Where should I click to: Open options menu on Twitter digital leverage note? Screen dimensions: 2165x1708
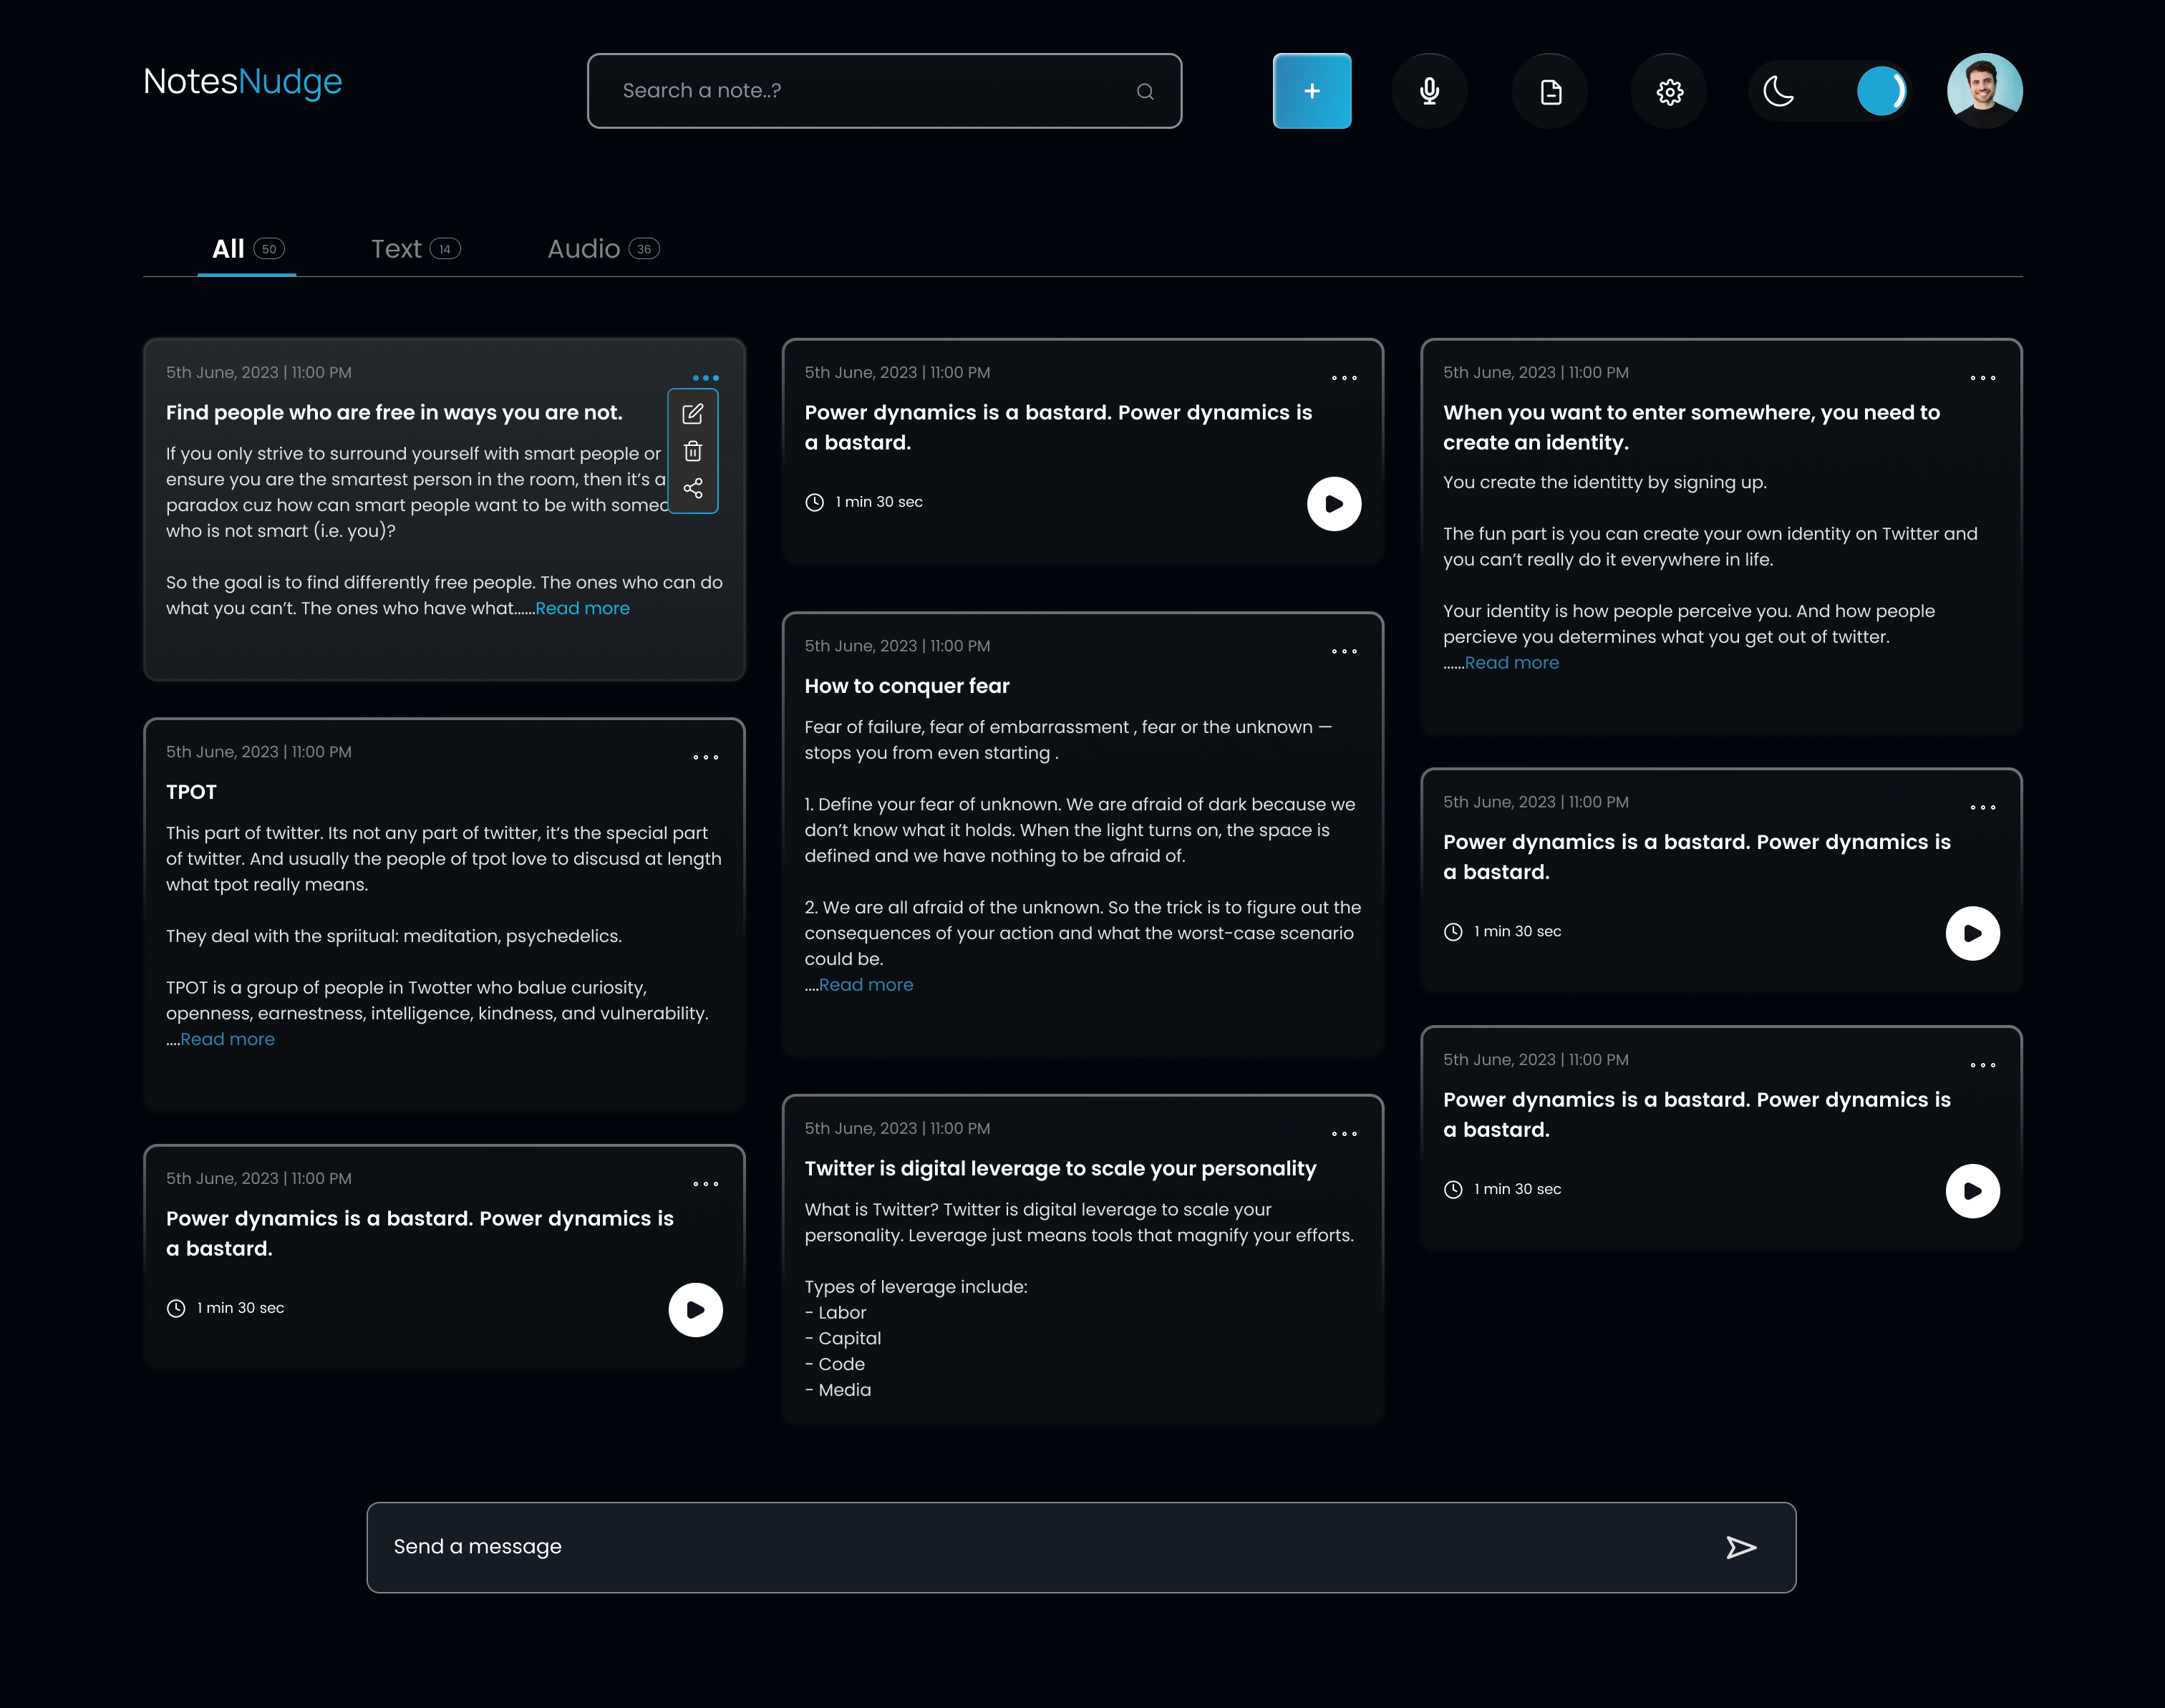(1344, 1133)
